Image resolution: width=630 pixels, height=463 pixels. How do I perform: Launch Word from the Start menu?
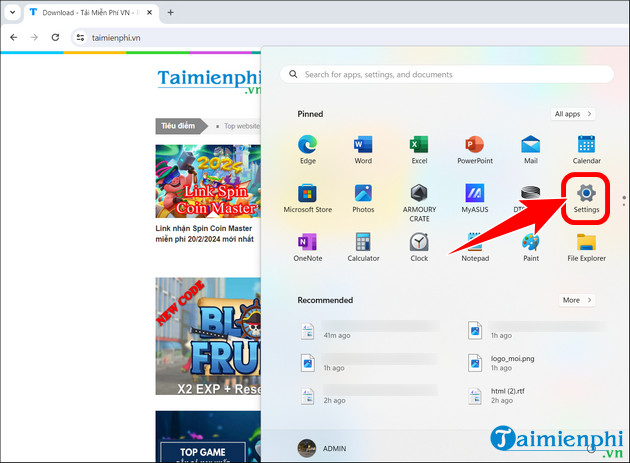click(363, 150)
